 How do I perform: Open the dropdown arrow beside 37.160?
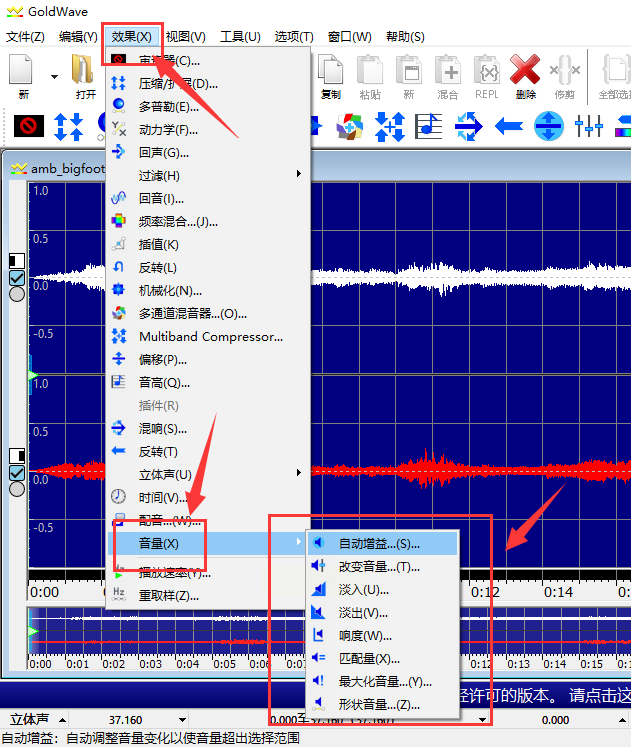[x=182, y=719]
